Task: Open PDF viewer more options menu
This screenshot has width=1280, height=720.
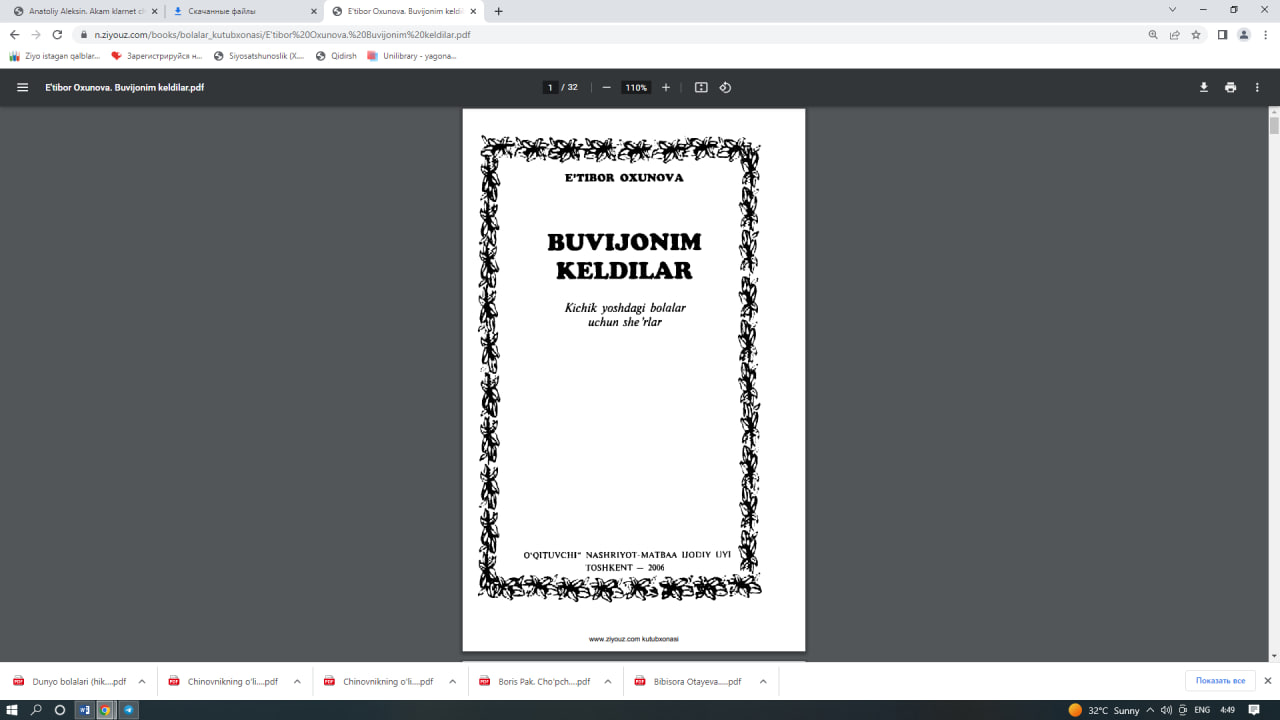Action: tap(1257, 87)
